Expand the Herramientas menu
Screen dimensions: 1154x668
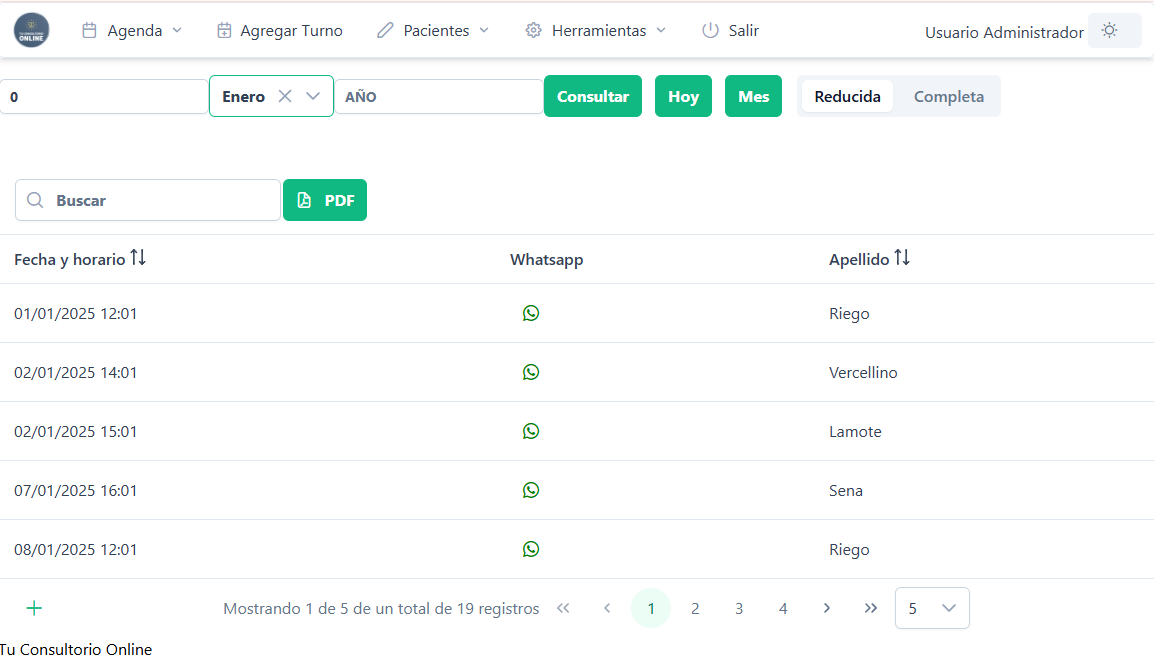point(596,31)
